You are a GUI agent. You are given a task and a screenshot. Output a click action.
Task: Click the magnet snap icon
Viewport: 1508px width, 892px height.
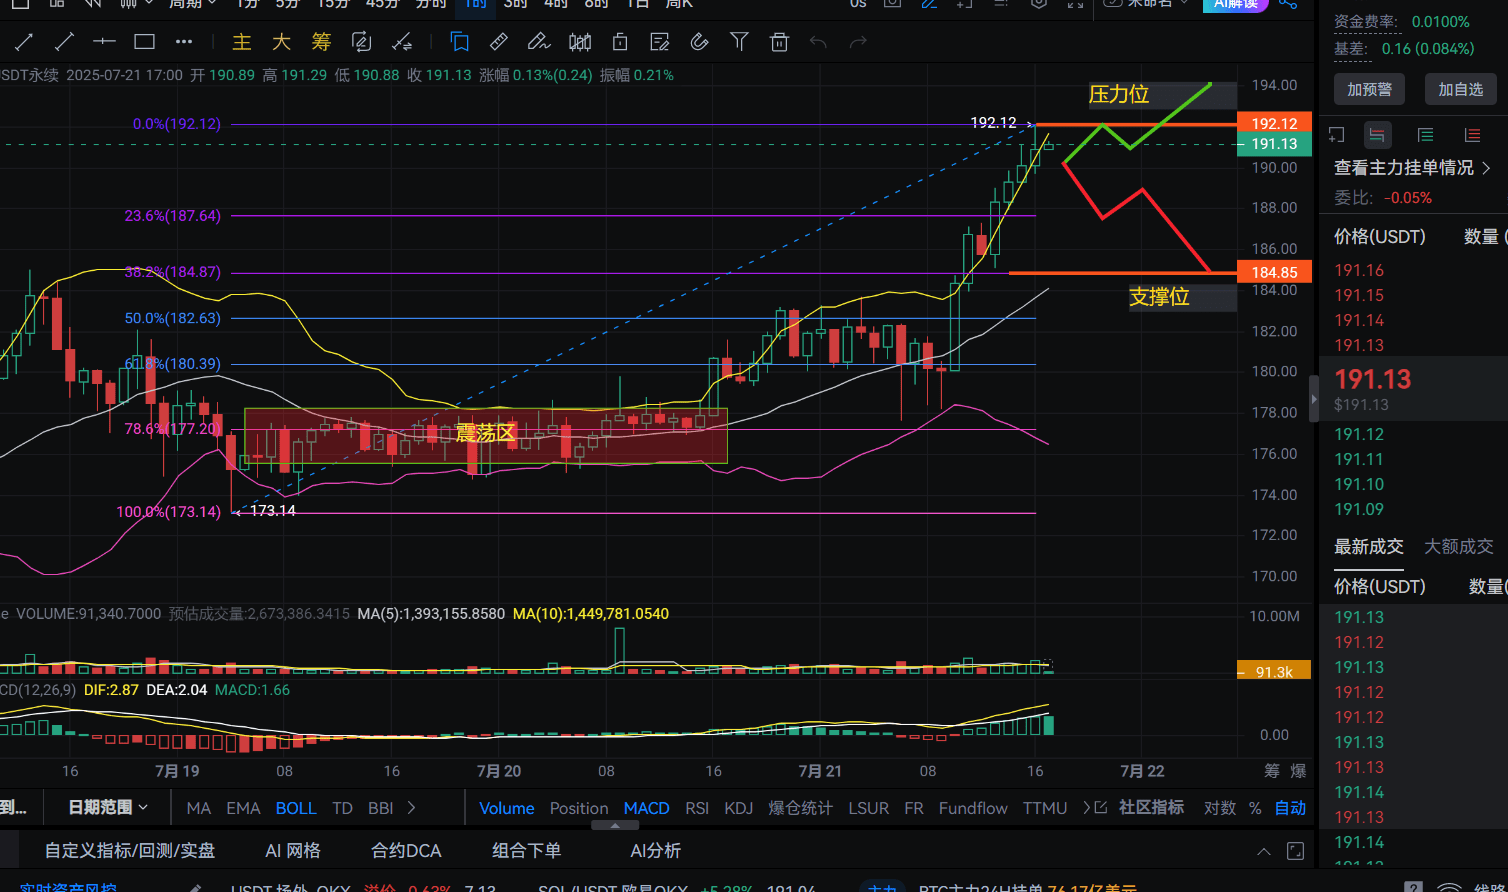(x=699, y=42)
